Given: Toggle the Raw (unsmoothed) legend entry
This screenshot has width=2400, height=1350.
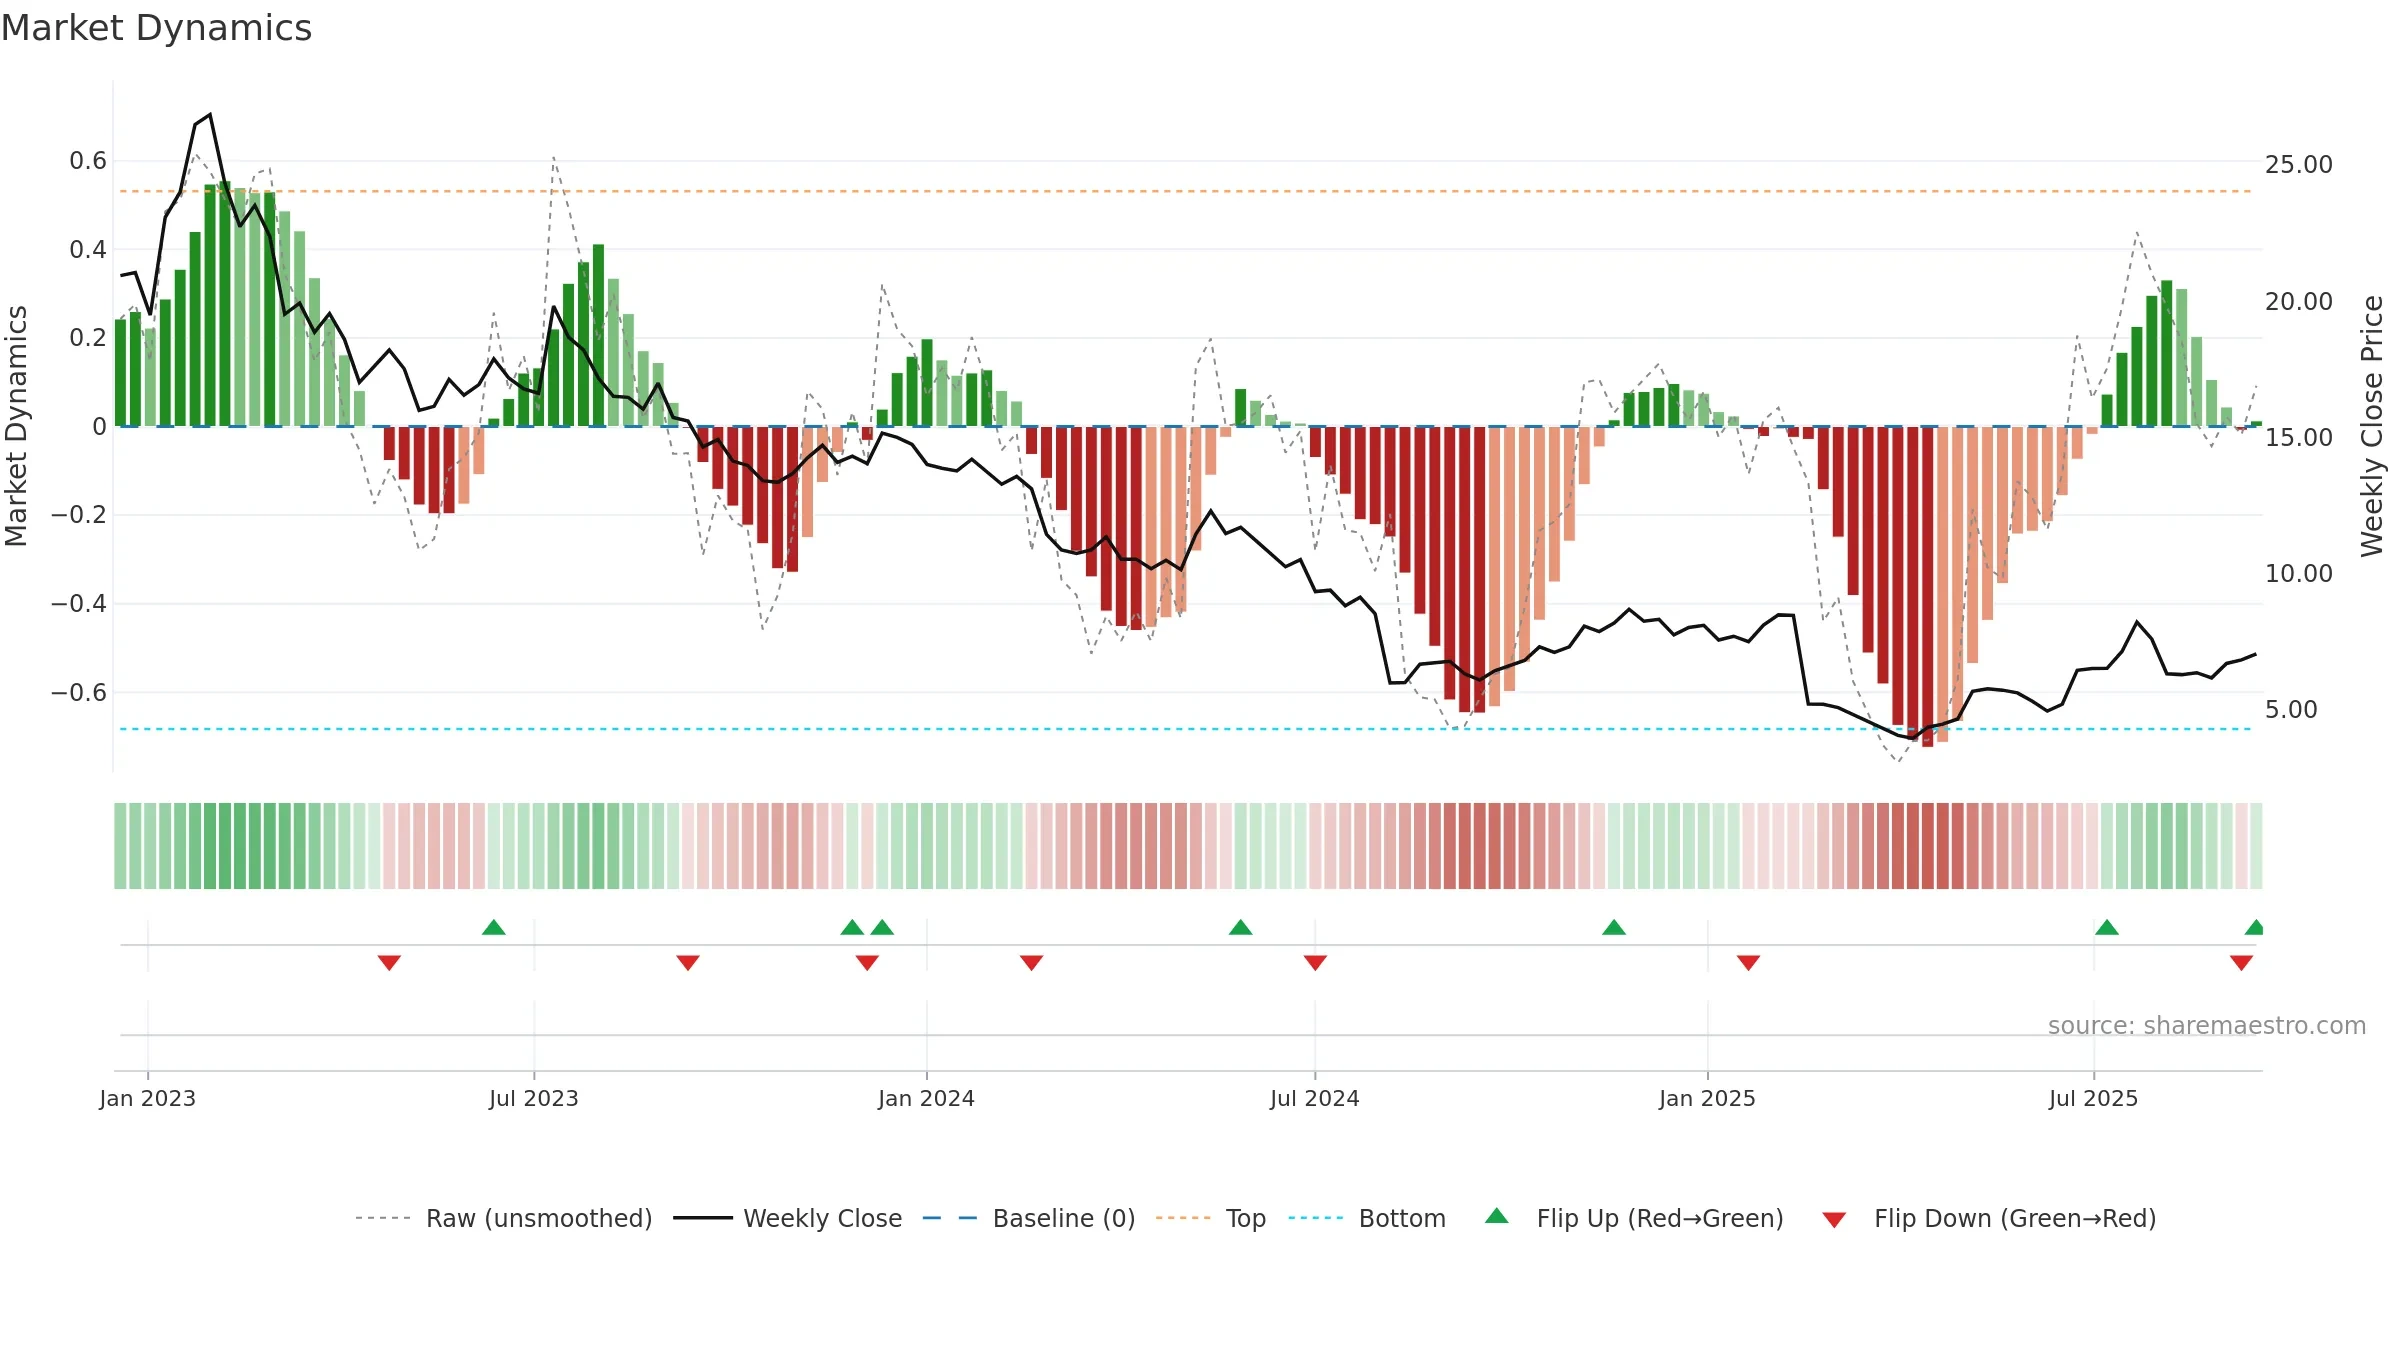Looking at the screenshot, I should [504, 1218].
